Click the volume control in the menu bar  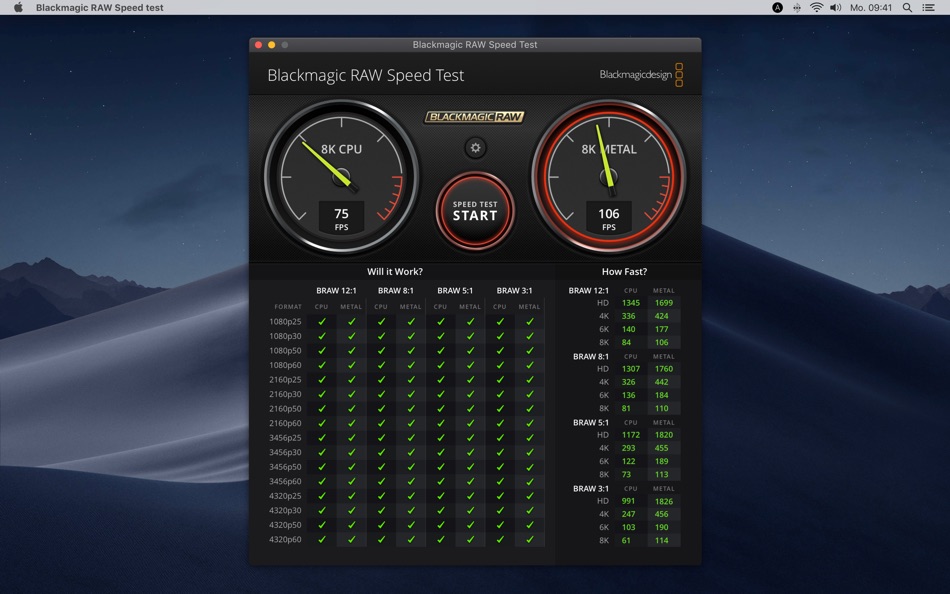pos(836,7)
